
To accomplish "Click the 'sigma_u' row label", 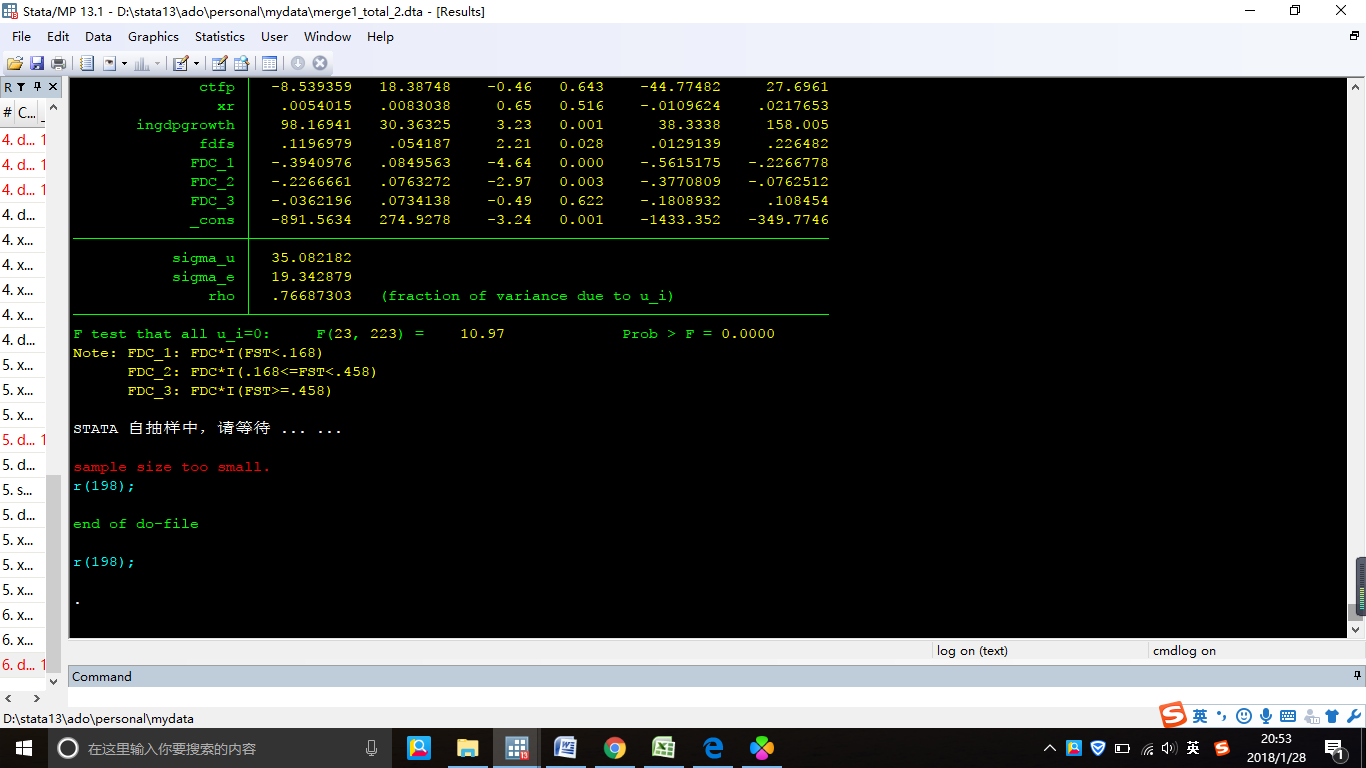I will coord(203,258).
